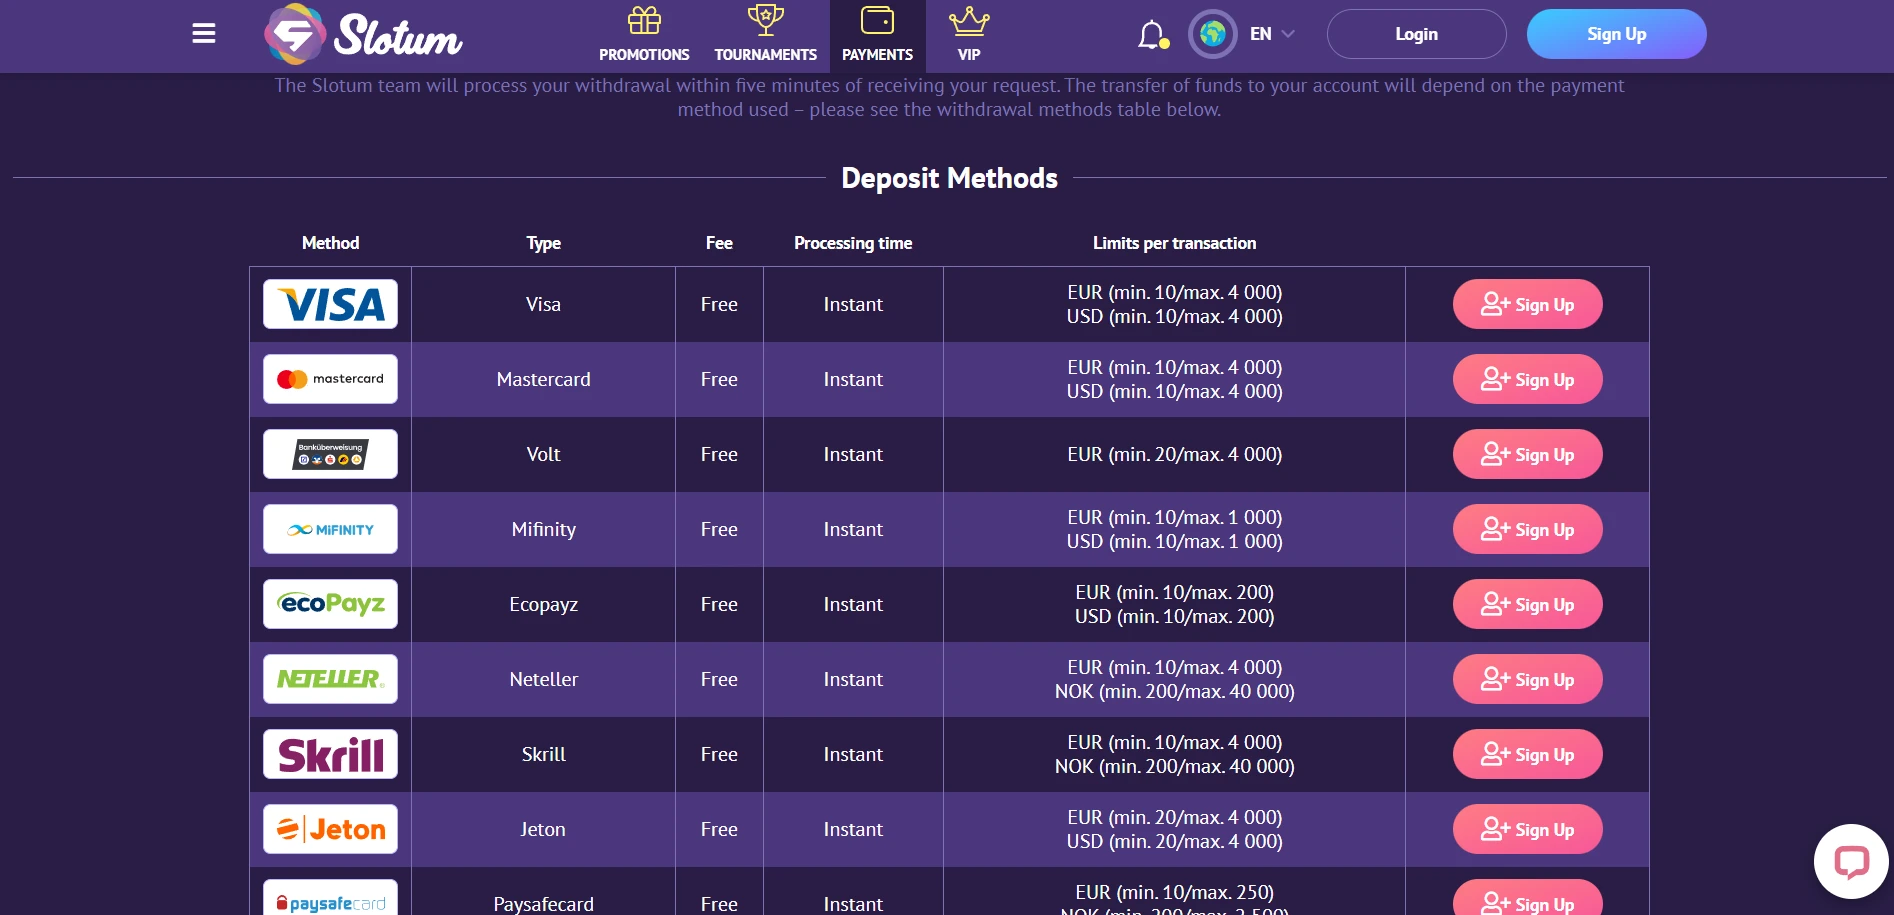Click the Type column header
The width and height of the screenshot is (1894, 915).
(x=543, y=243)
